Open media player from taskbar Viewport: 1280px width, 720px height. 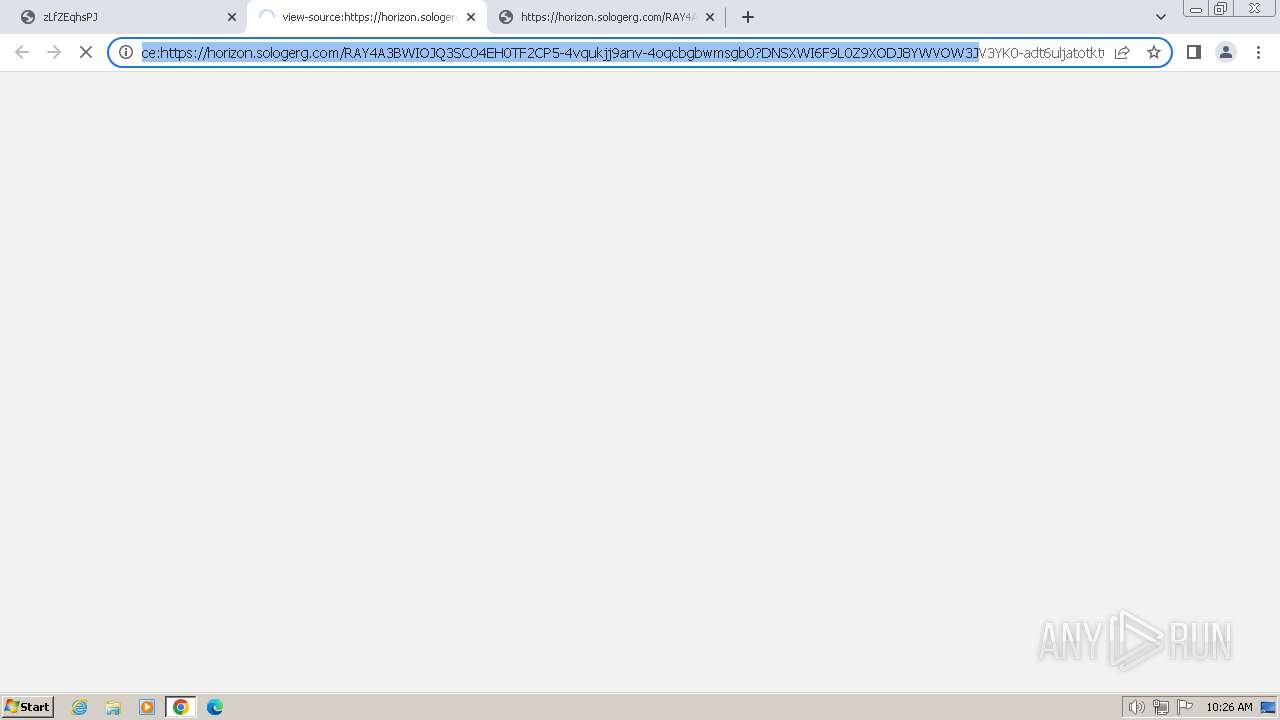pos(147,707)
